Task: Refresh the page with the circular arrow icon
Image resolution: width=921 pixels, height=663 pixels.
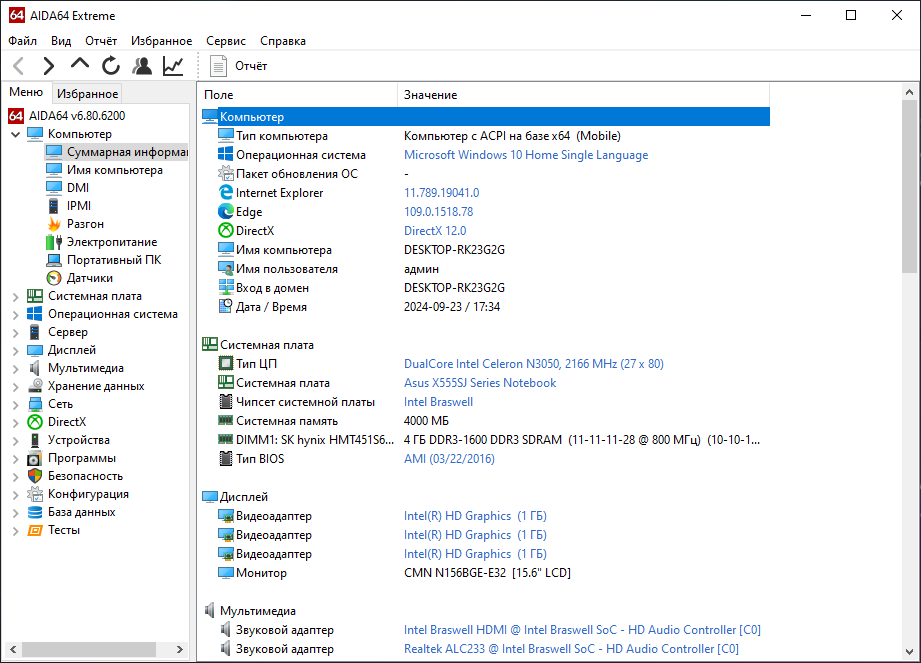Action: coord(110,66)
